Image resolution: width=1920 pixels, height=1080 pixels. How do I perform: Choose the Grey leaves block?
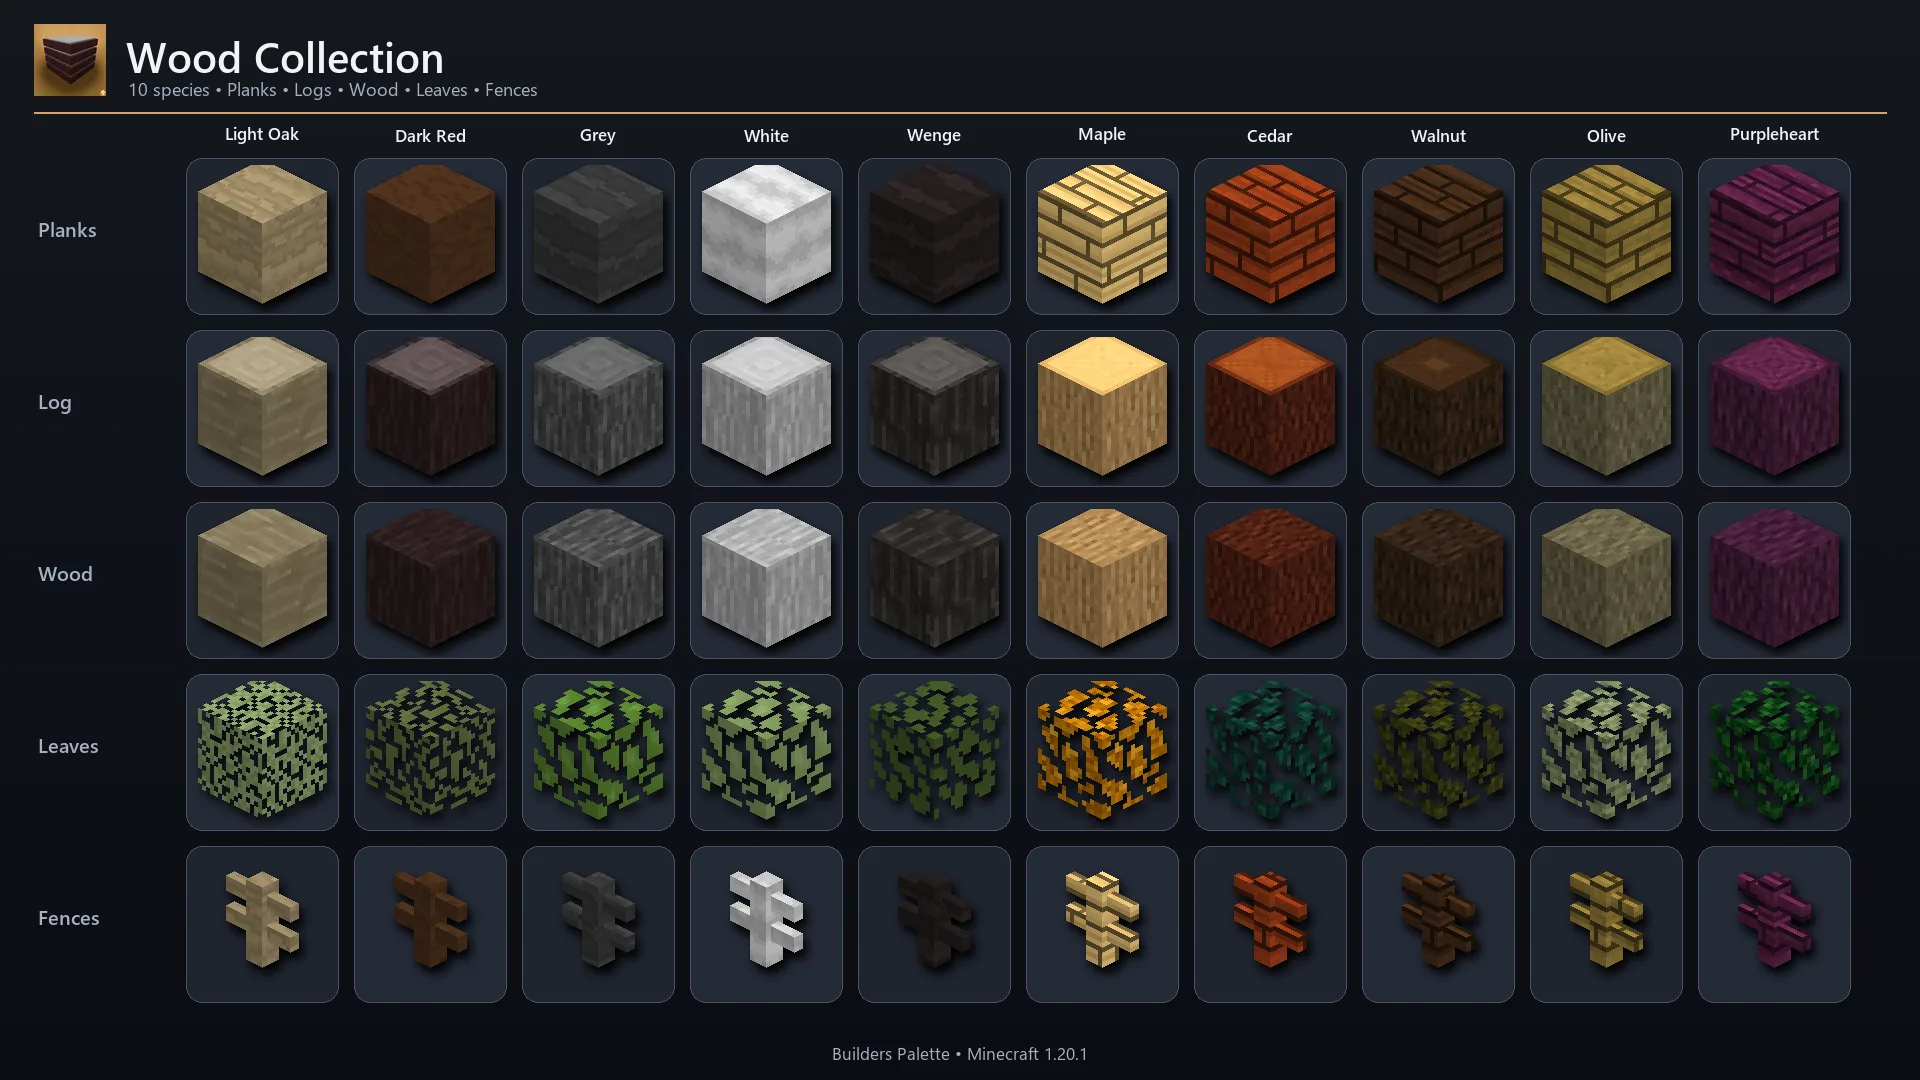598,752
